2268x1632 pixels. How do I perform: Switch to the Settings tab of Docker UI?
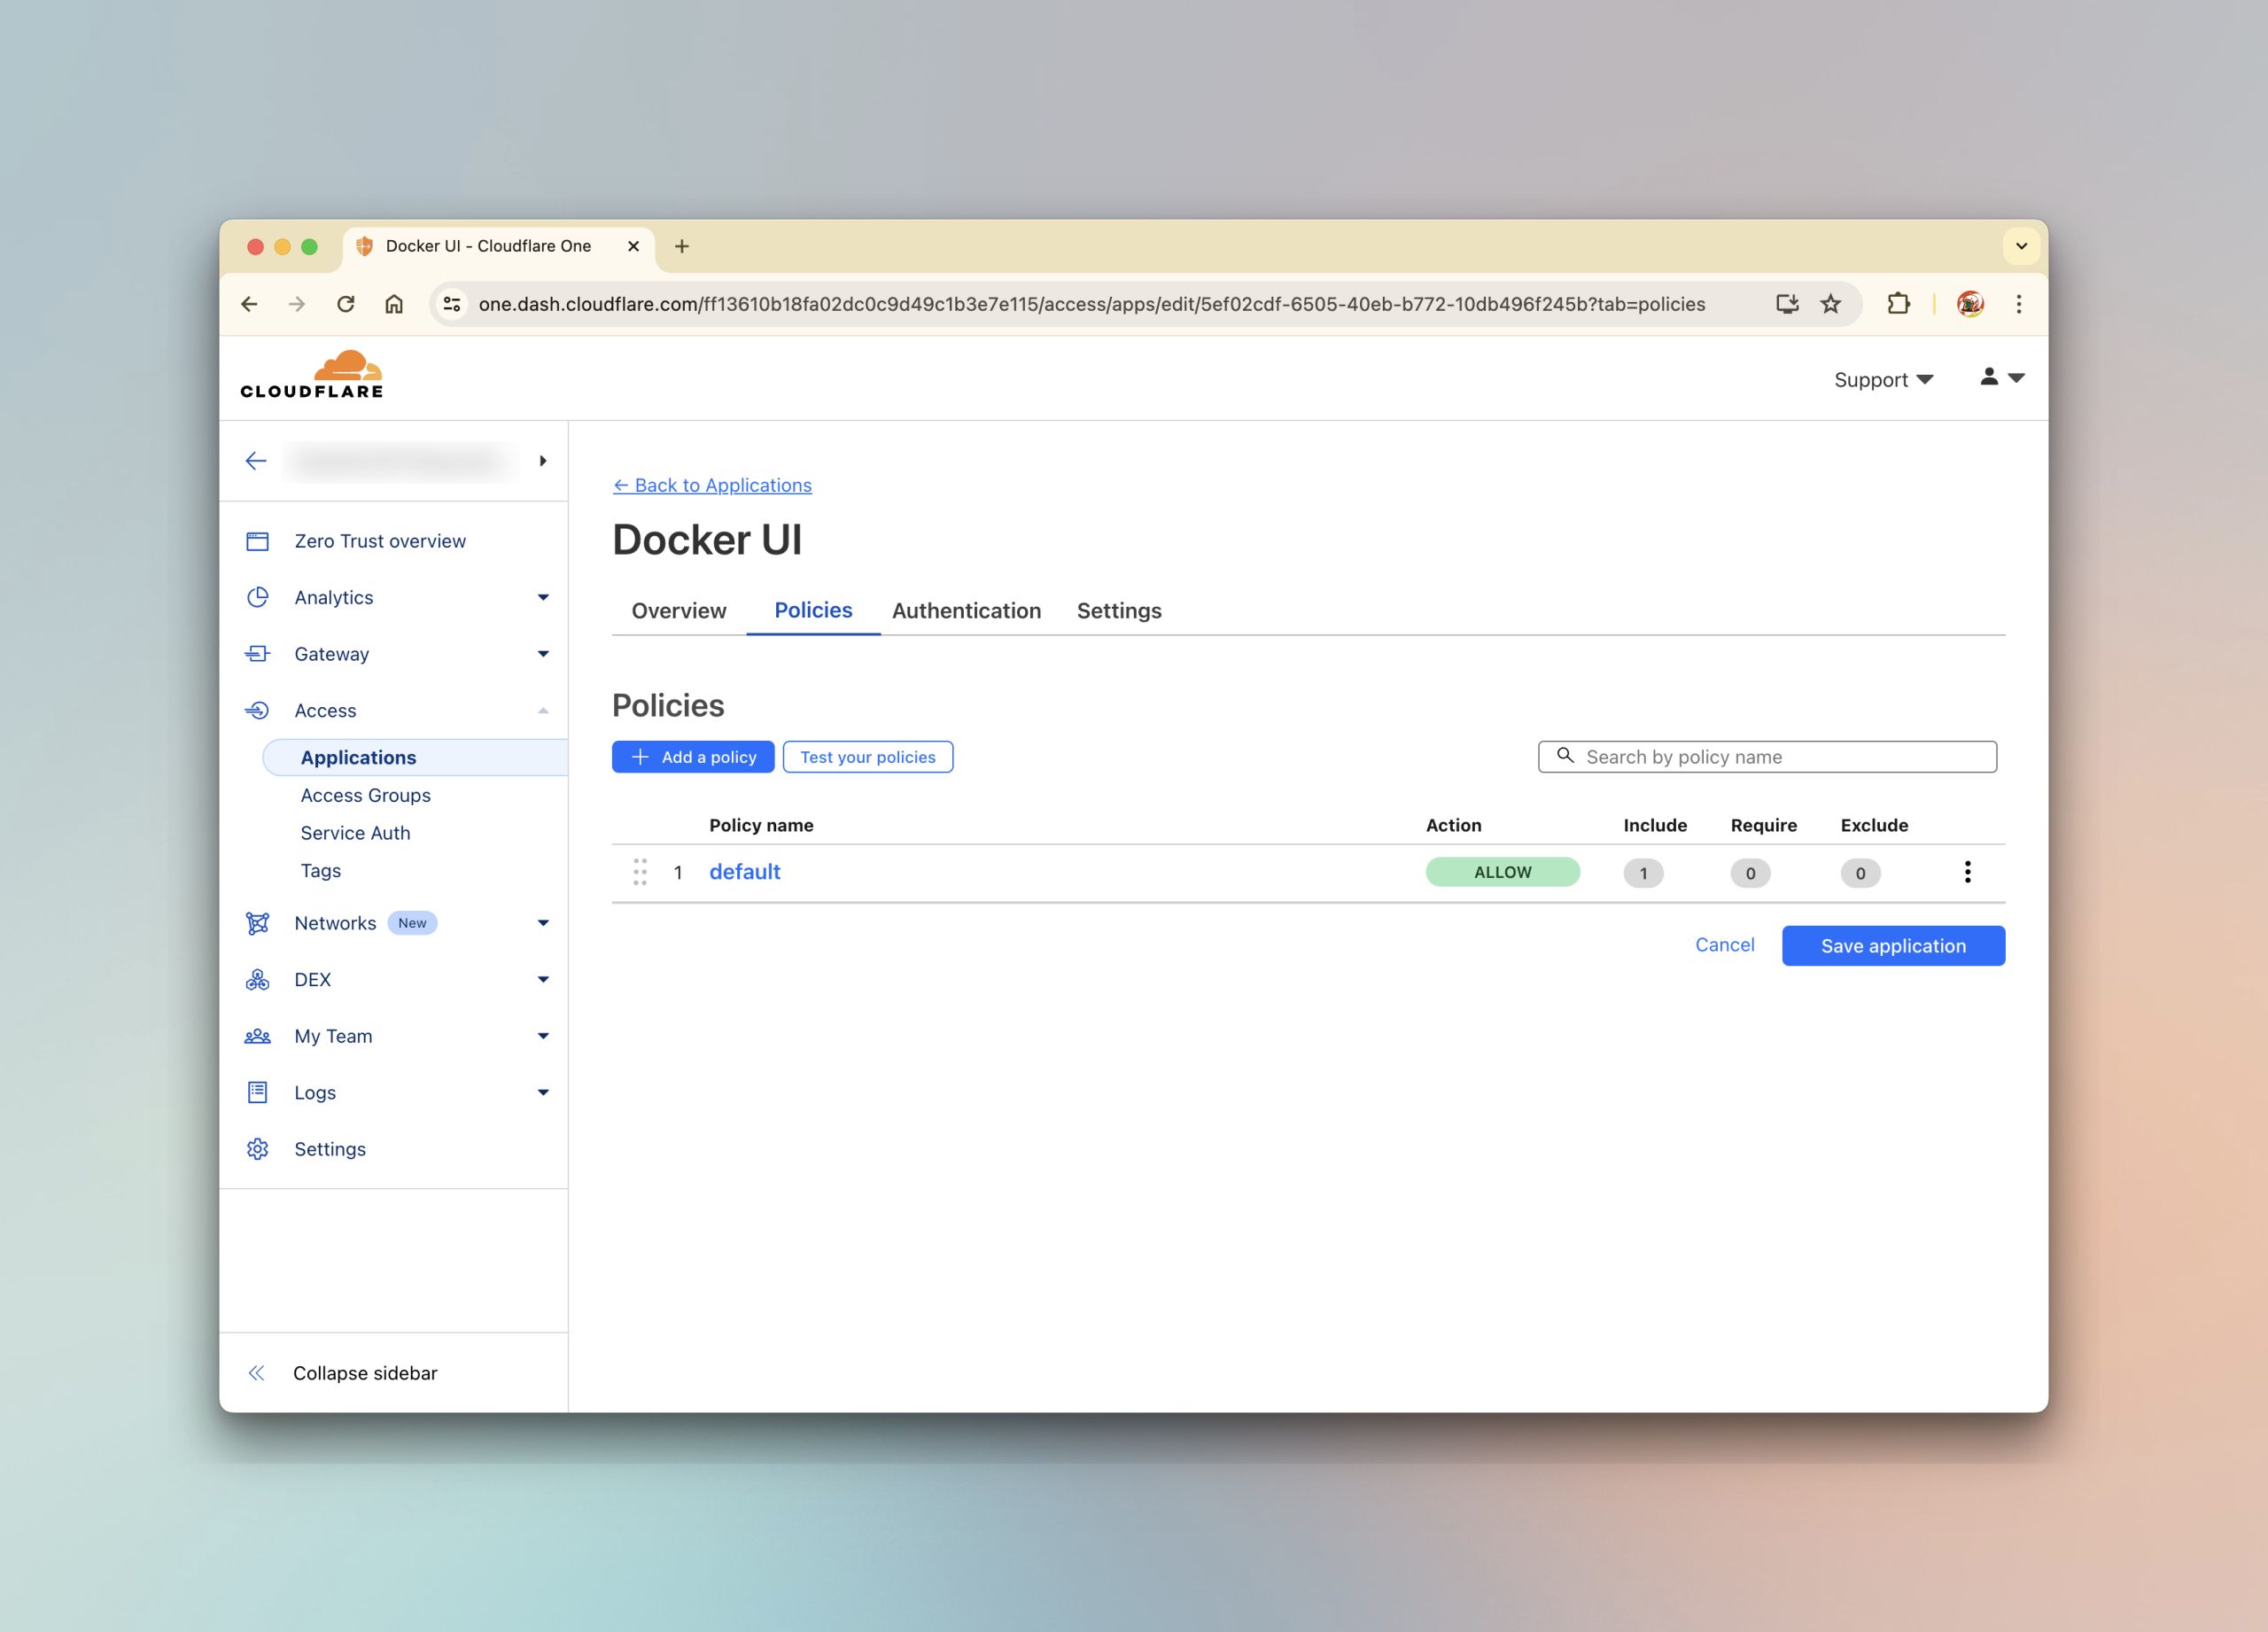[x=1119, y=611]
